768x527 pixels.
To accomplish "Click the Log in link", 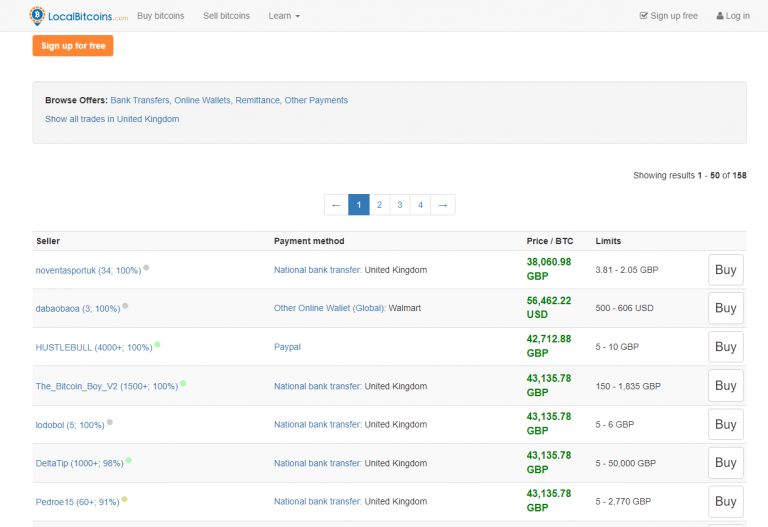I will click(733, 16).
